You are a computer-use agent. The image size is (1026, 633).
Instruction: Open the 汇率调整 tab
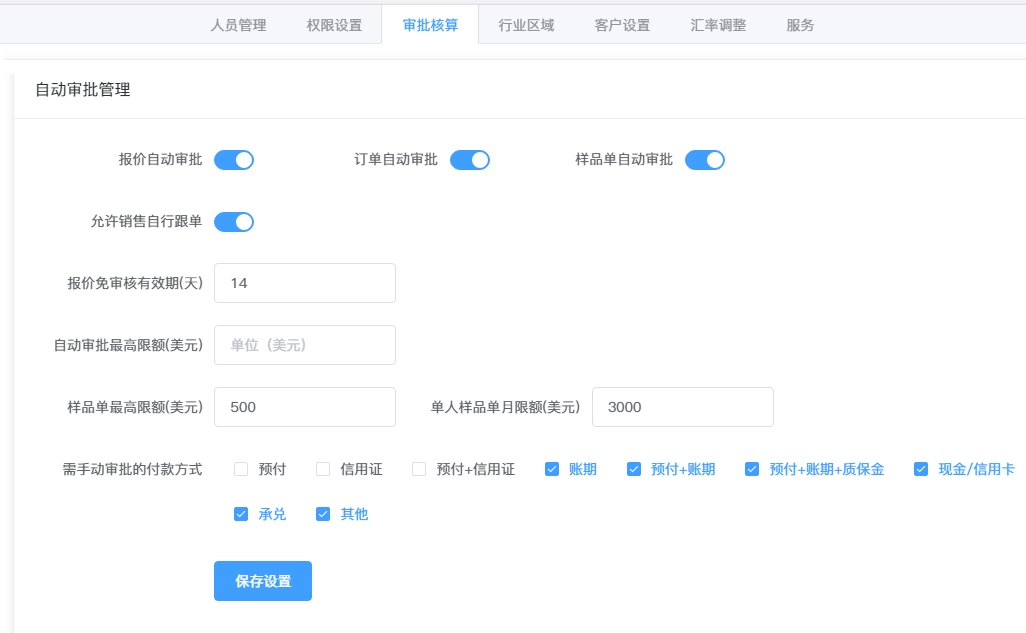click(x=718, y=25)
